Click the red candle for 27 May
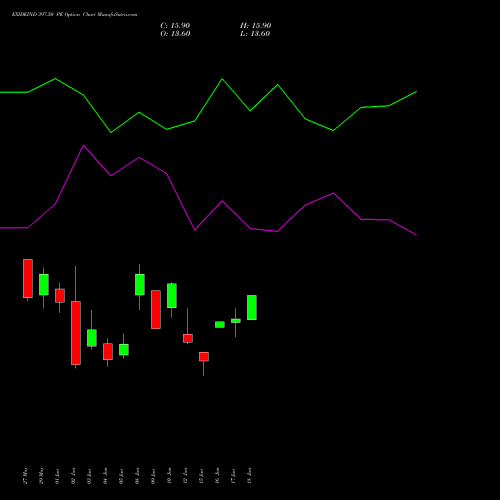 pos(28,278)
